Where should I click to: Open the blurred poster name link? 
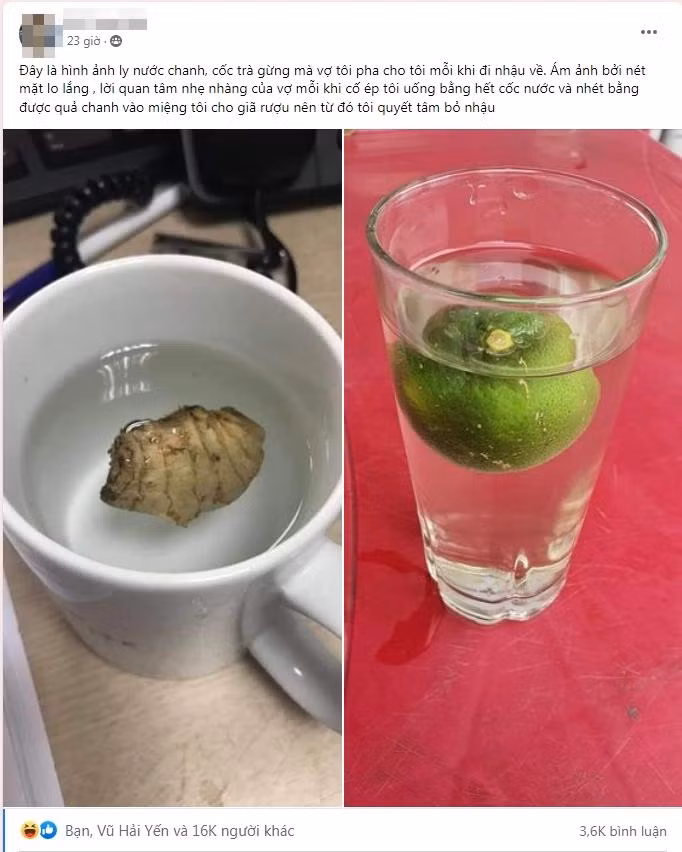(x=105, y=21)
